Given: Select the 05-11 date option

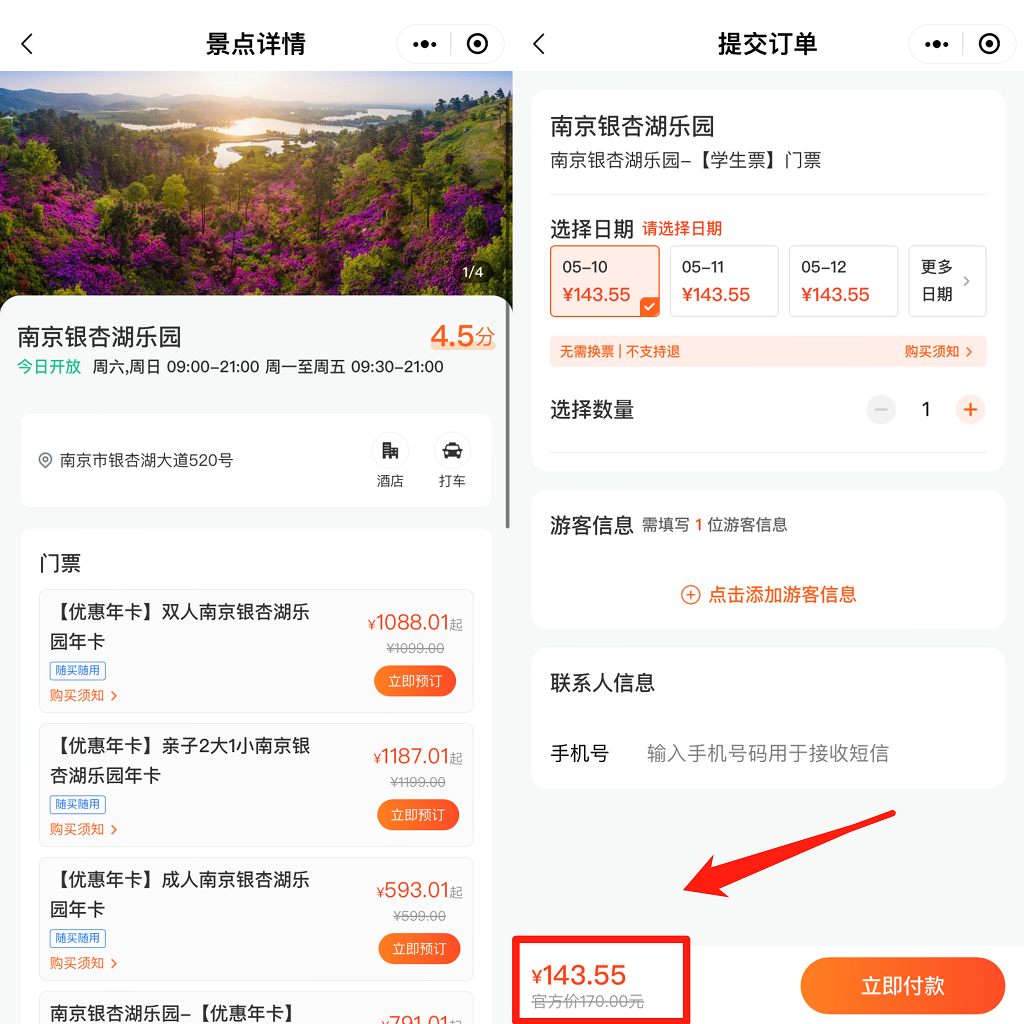Looking at the screenshot, I should tap(723, 281).
